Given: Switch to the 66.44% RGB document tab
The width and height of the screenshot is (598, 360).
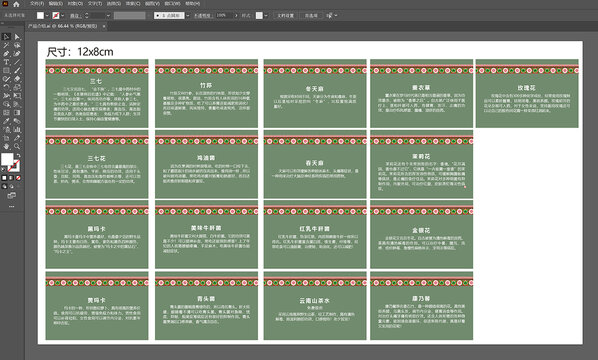Looking at the screenshot, I should 63,26.
